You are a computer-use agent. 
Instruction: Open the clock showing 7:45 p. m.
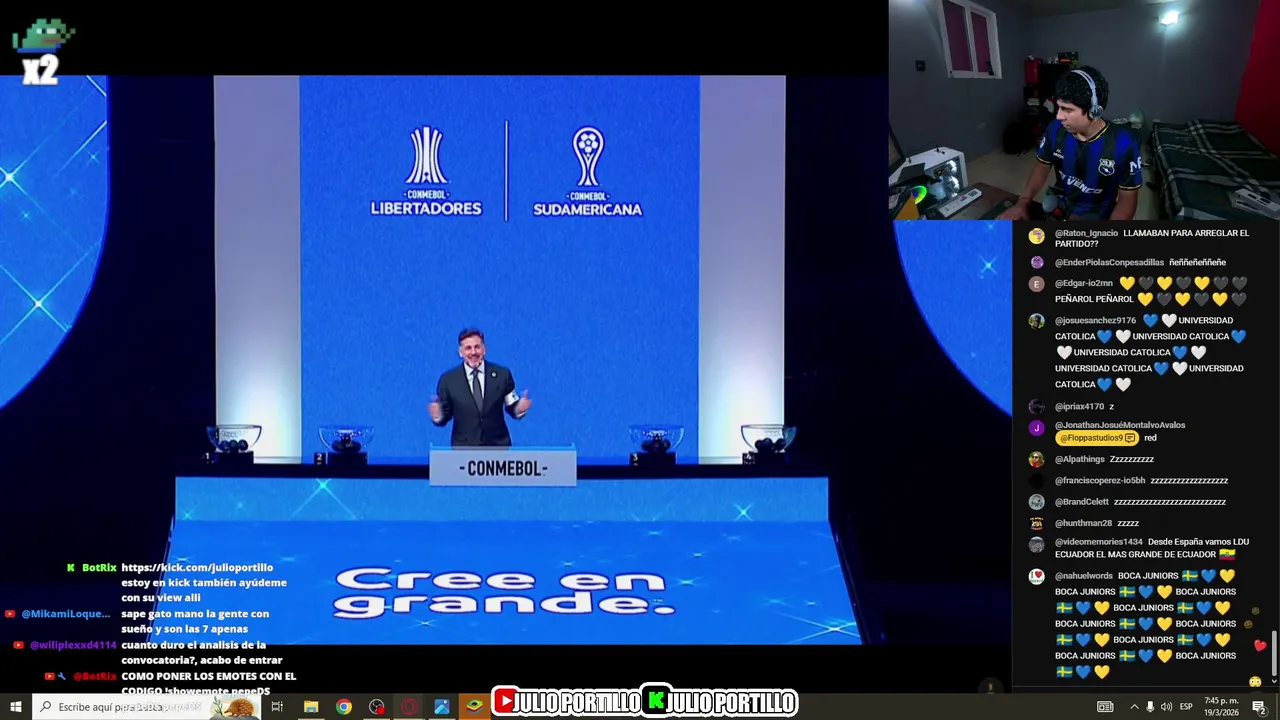1221,707
